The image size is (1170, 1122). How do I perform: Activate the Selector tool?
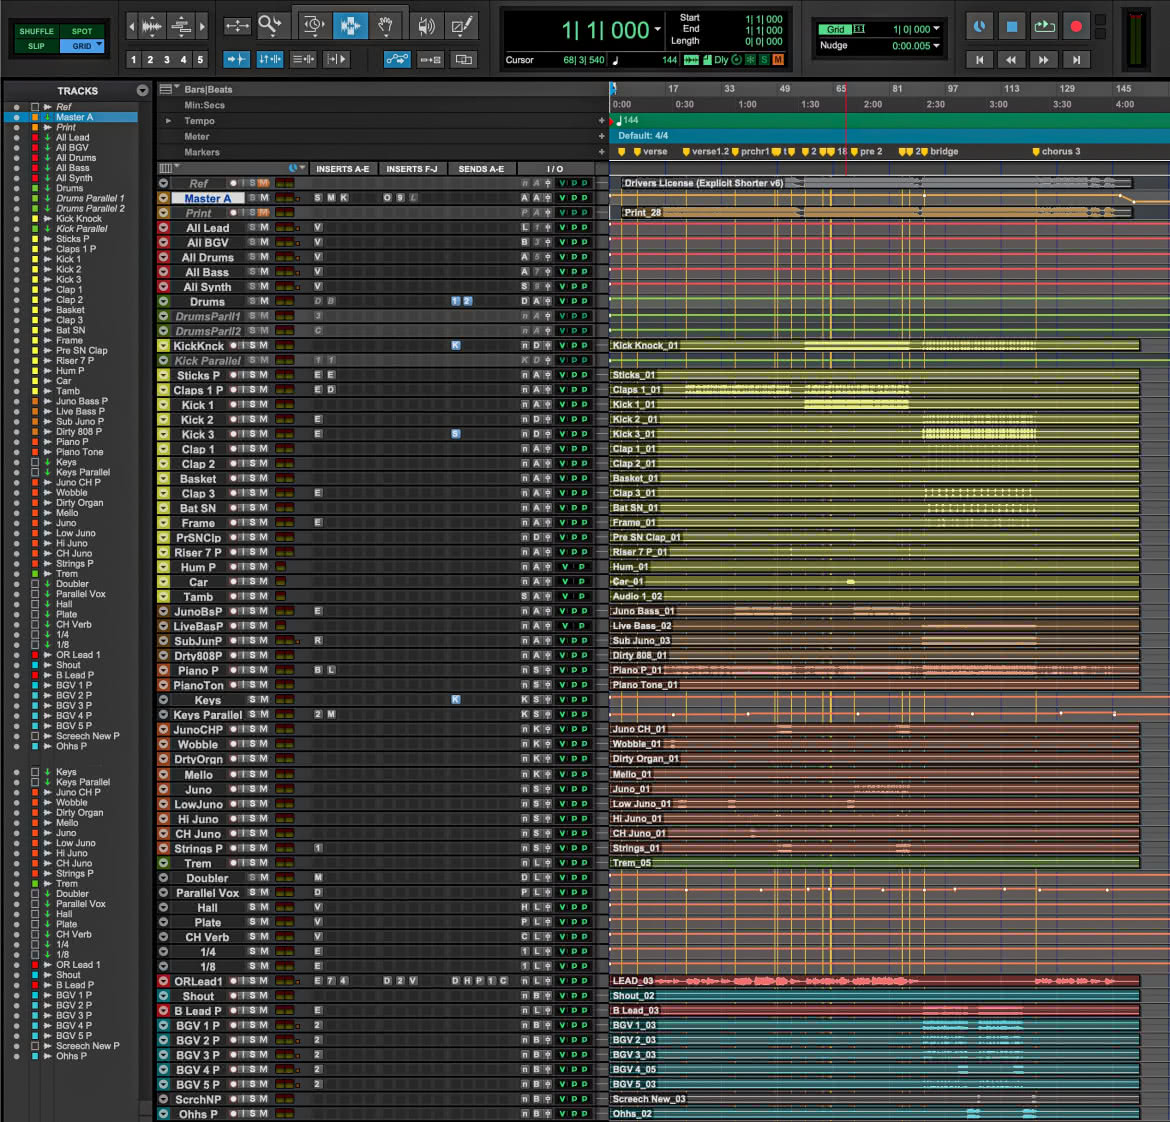point(350,26)
